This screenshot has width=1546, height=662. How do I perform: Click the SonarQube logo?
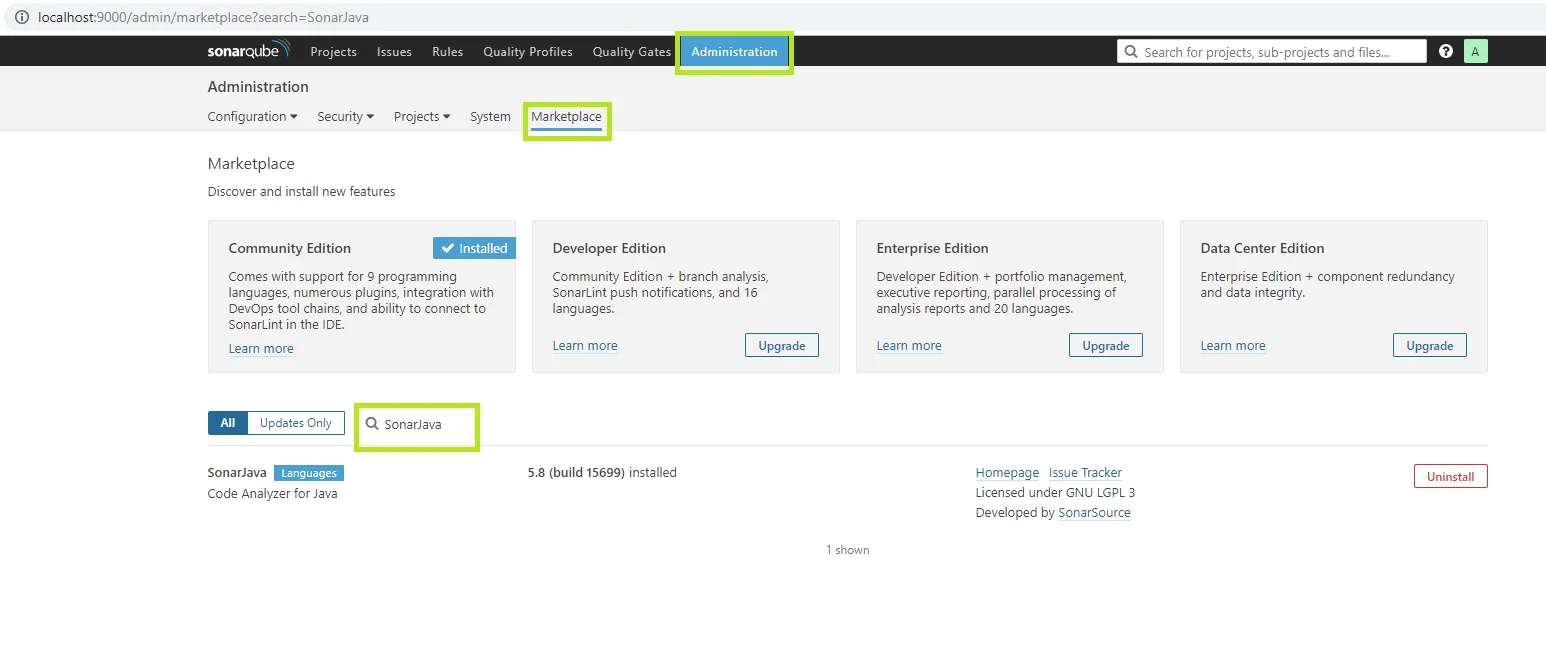(x=249, y=50)
